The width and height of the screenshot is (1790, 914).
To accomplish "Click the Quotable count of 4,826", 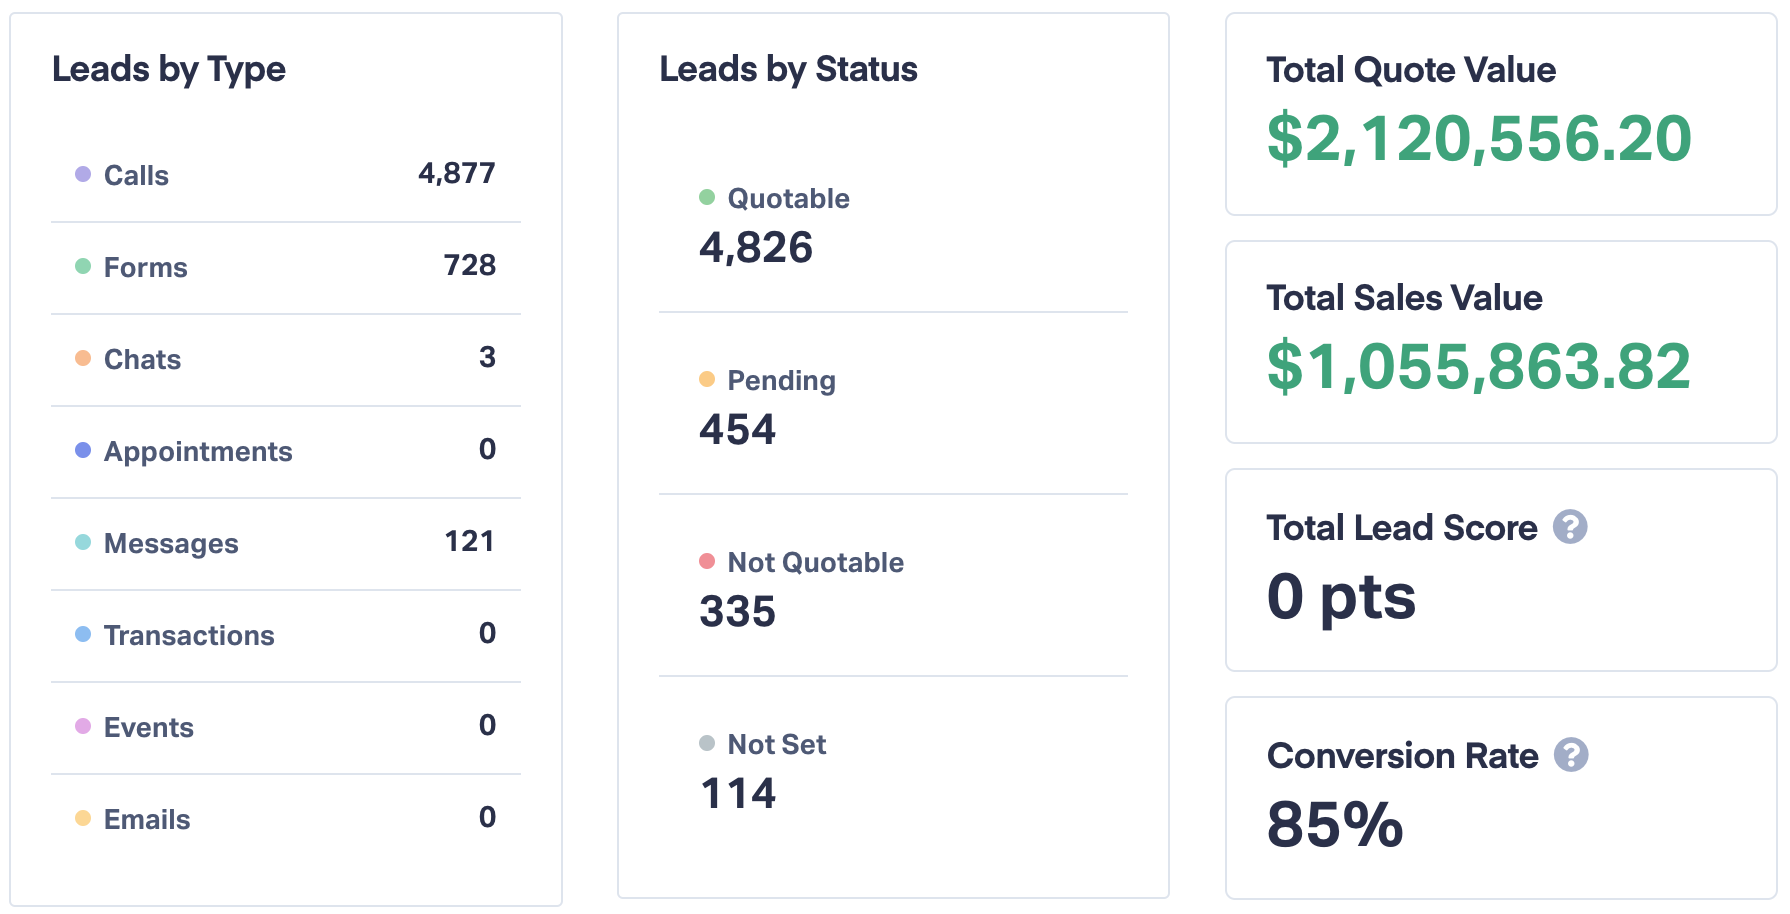I will pyautogui.click(x=756, y=247).
